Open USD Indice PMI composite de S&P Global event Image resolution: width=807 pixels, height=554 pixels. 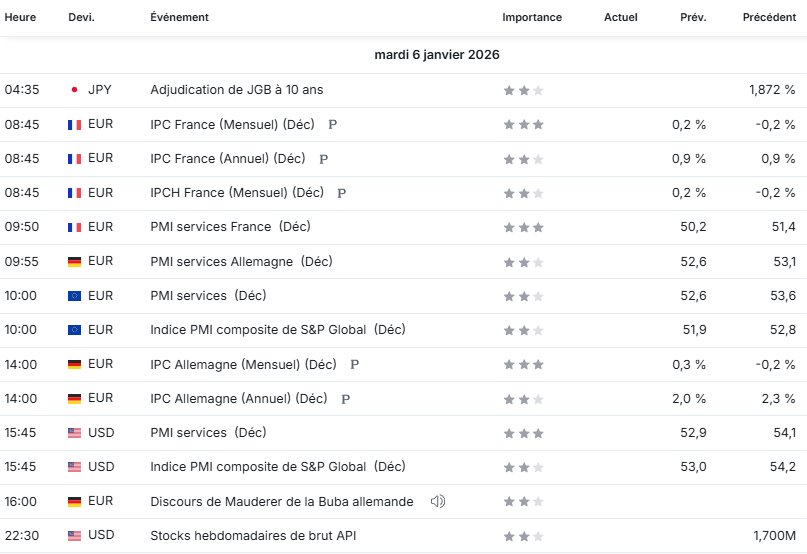[278, 466]
